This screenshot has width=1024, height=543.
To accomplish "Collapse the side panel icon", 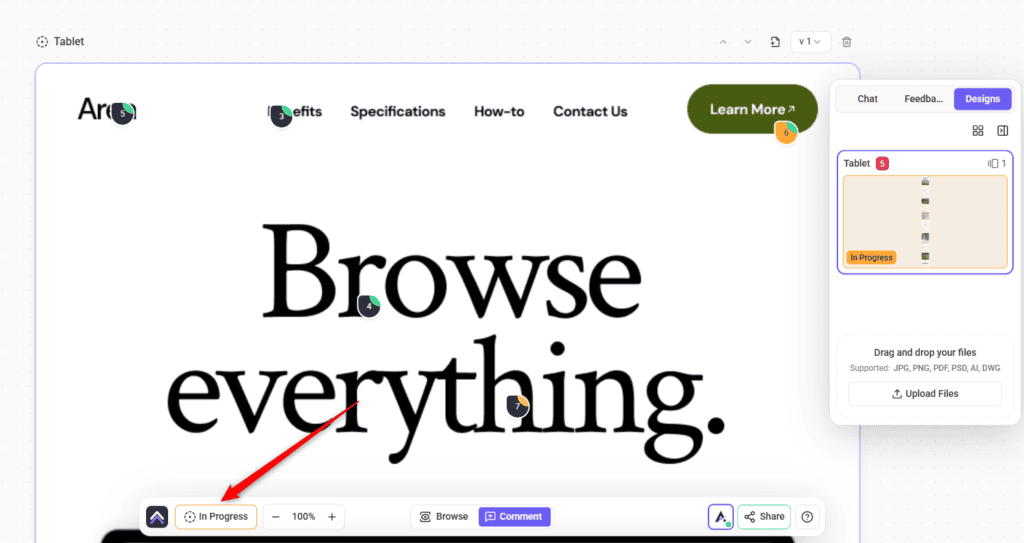I will [1002, 131].
